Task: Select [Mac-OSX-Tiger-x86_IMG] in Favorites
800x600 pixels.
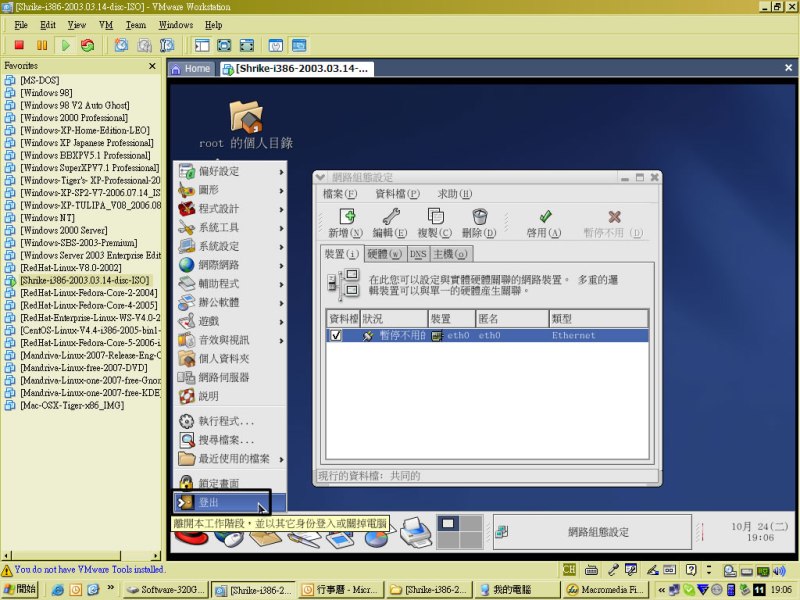Action: click(72, 406)
